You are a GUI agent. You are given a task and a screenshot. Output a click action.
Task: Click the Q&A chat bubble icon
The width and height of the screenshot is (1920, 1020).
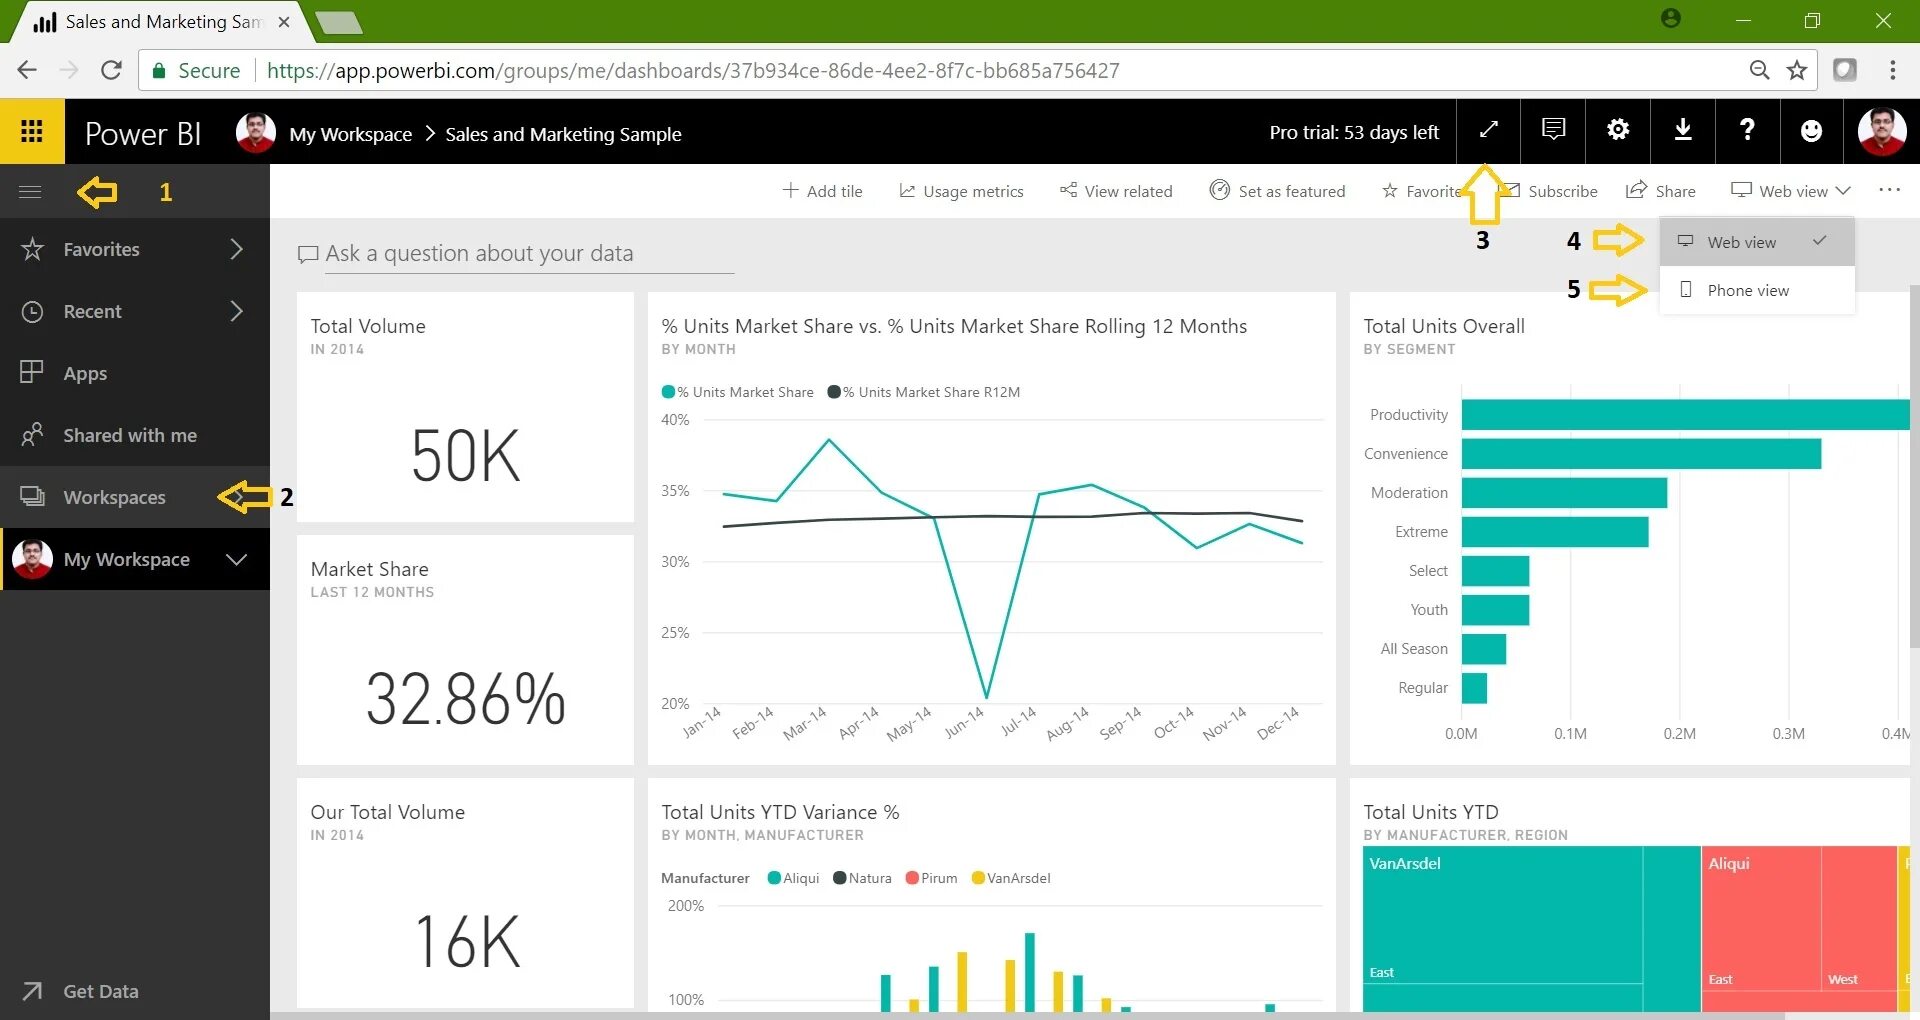pyautogui.click(x=308, y=254)
